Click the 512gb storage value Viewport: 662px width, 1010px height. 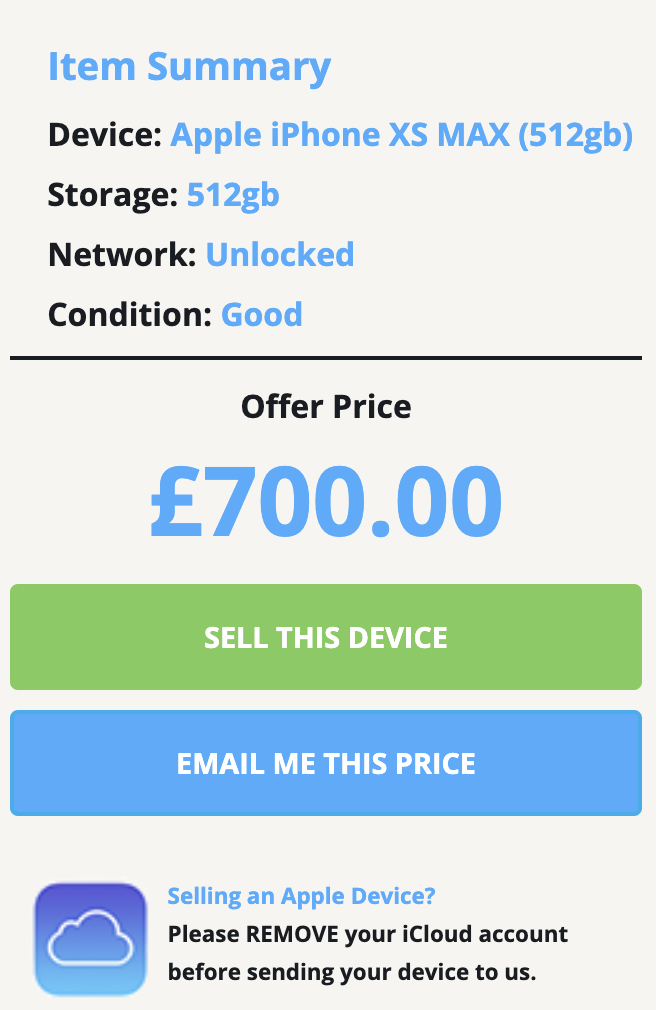pos(233,195)
